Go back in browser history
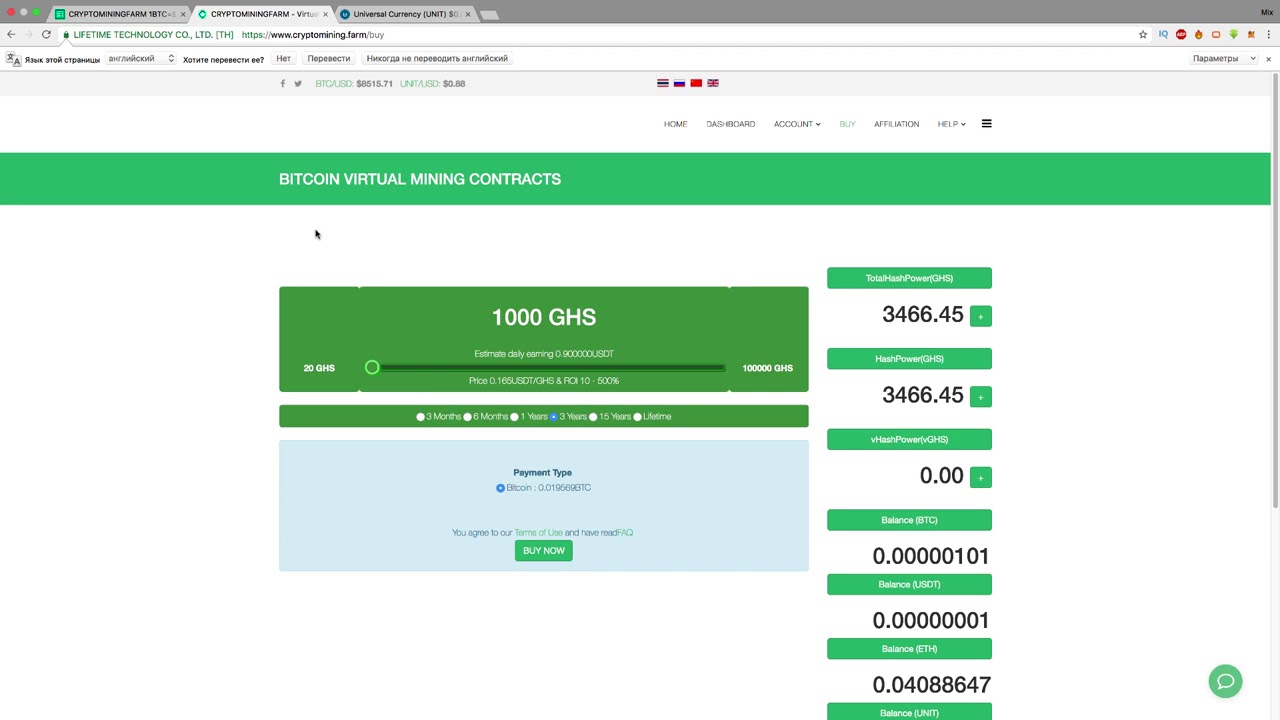Viewport: 1280px width, 720px height. tap(11, 35)
